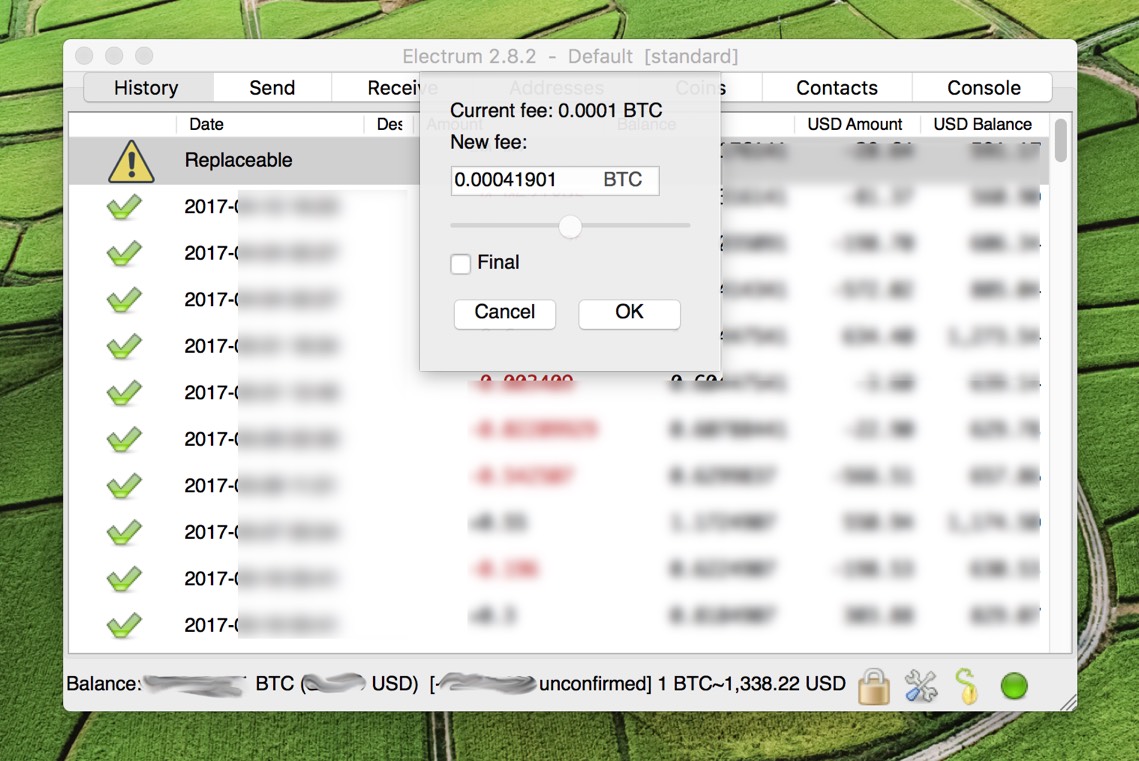Click the "1 BTC~1,338.22 USD" exchange rate text
This screenshot has width=1139, height=761.
click(x=752, y=684)
